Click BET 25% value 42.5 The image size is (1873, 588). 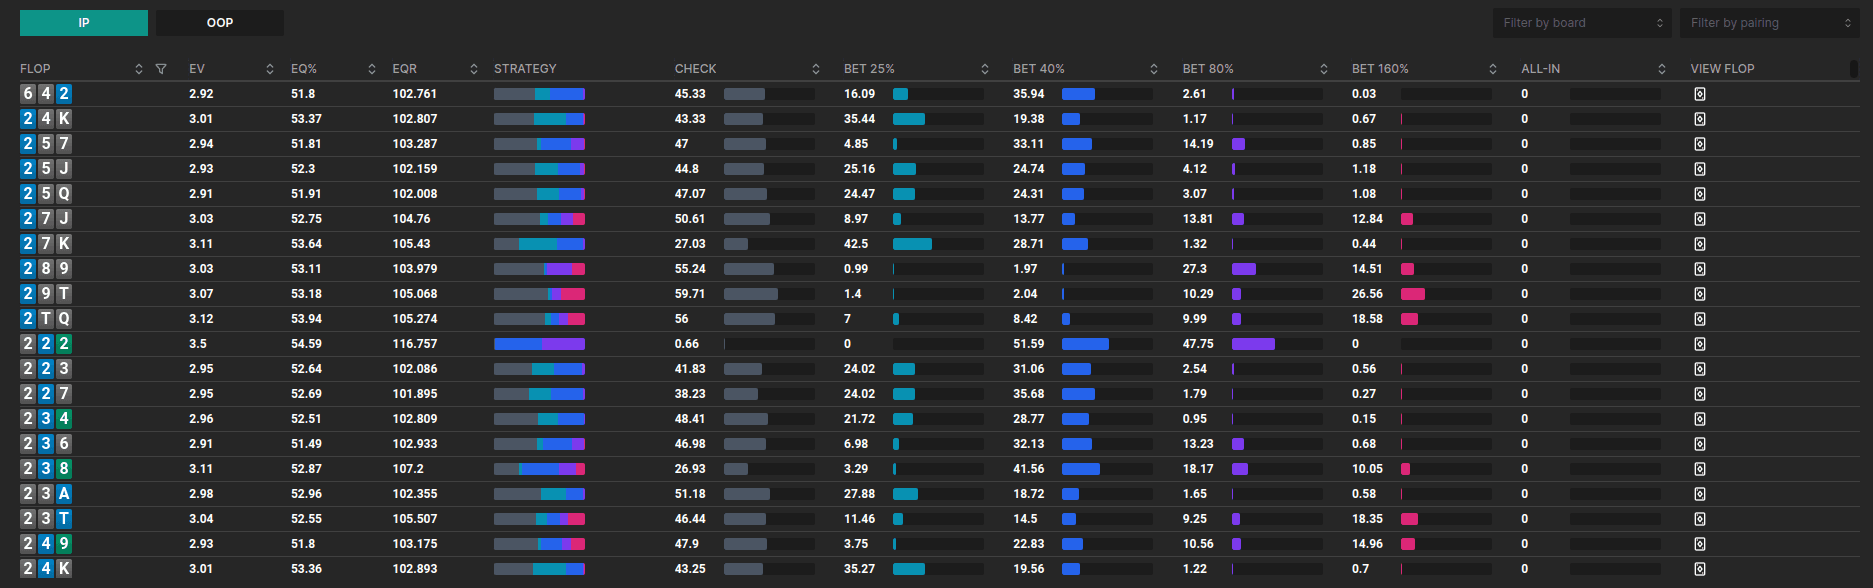coord(856,244)
